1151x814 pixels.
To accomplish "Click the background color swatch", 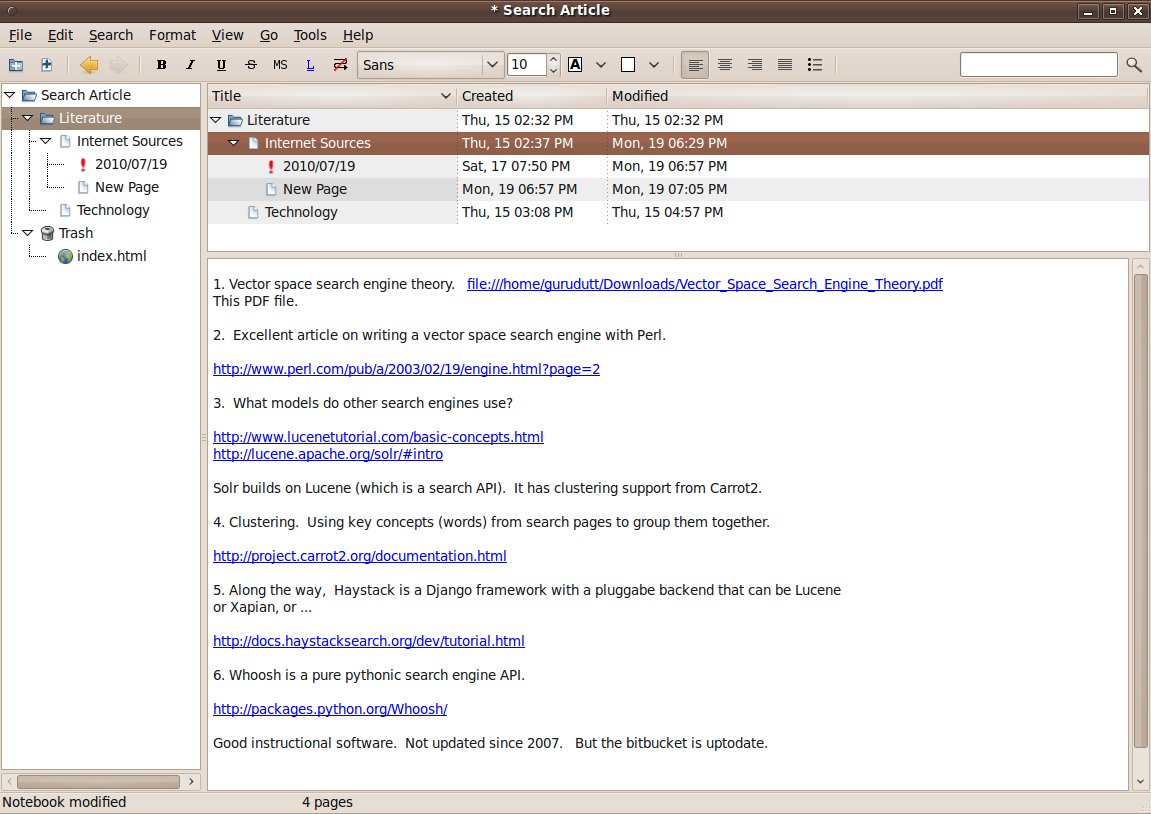I will point(628,65).
